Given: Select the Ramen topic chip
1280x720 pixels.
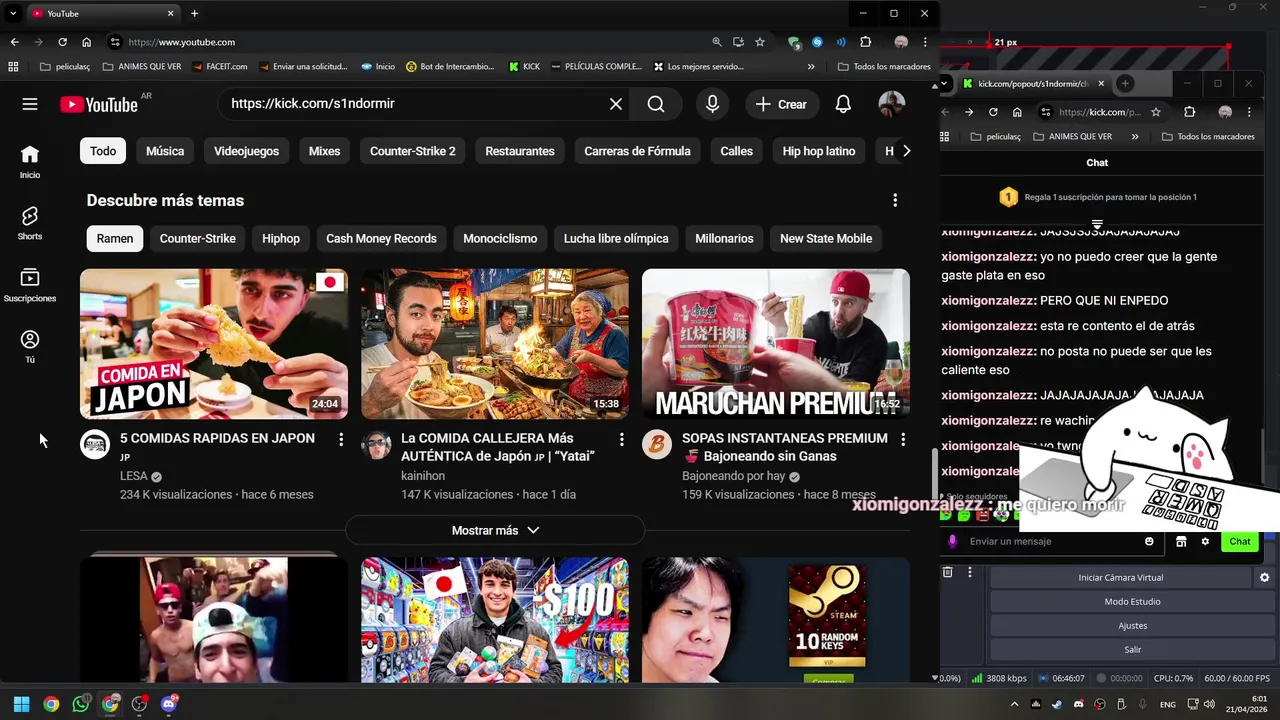Looking at the screenshot, I should (115, 238).
